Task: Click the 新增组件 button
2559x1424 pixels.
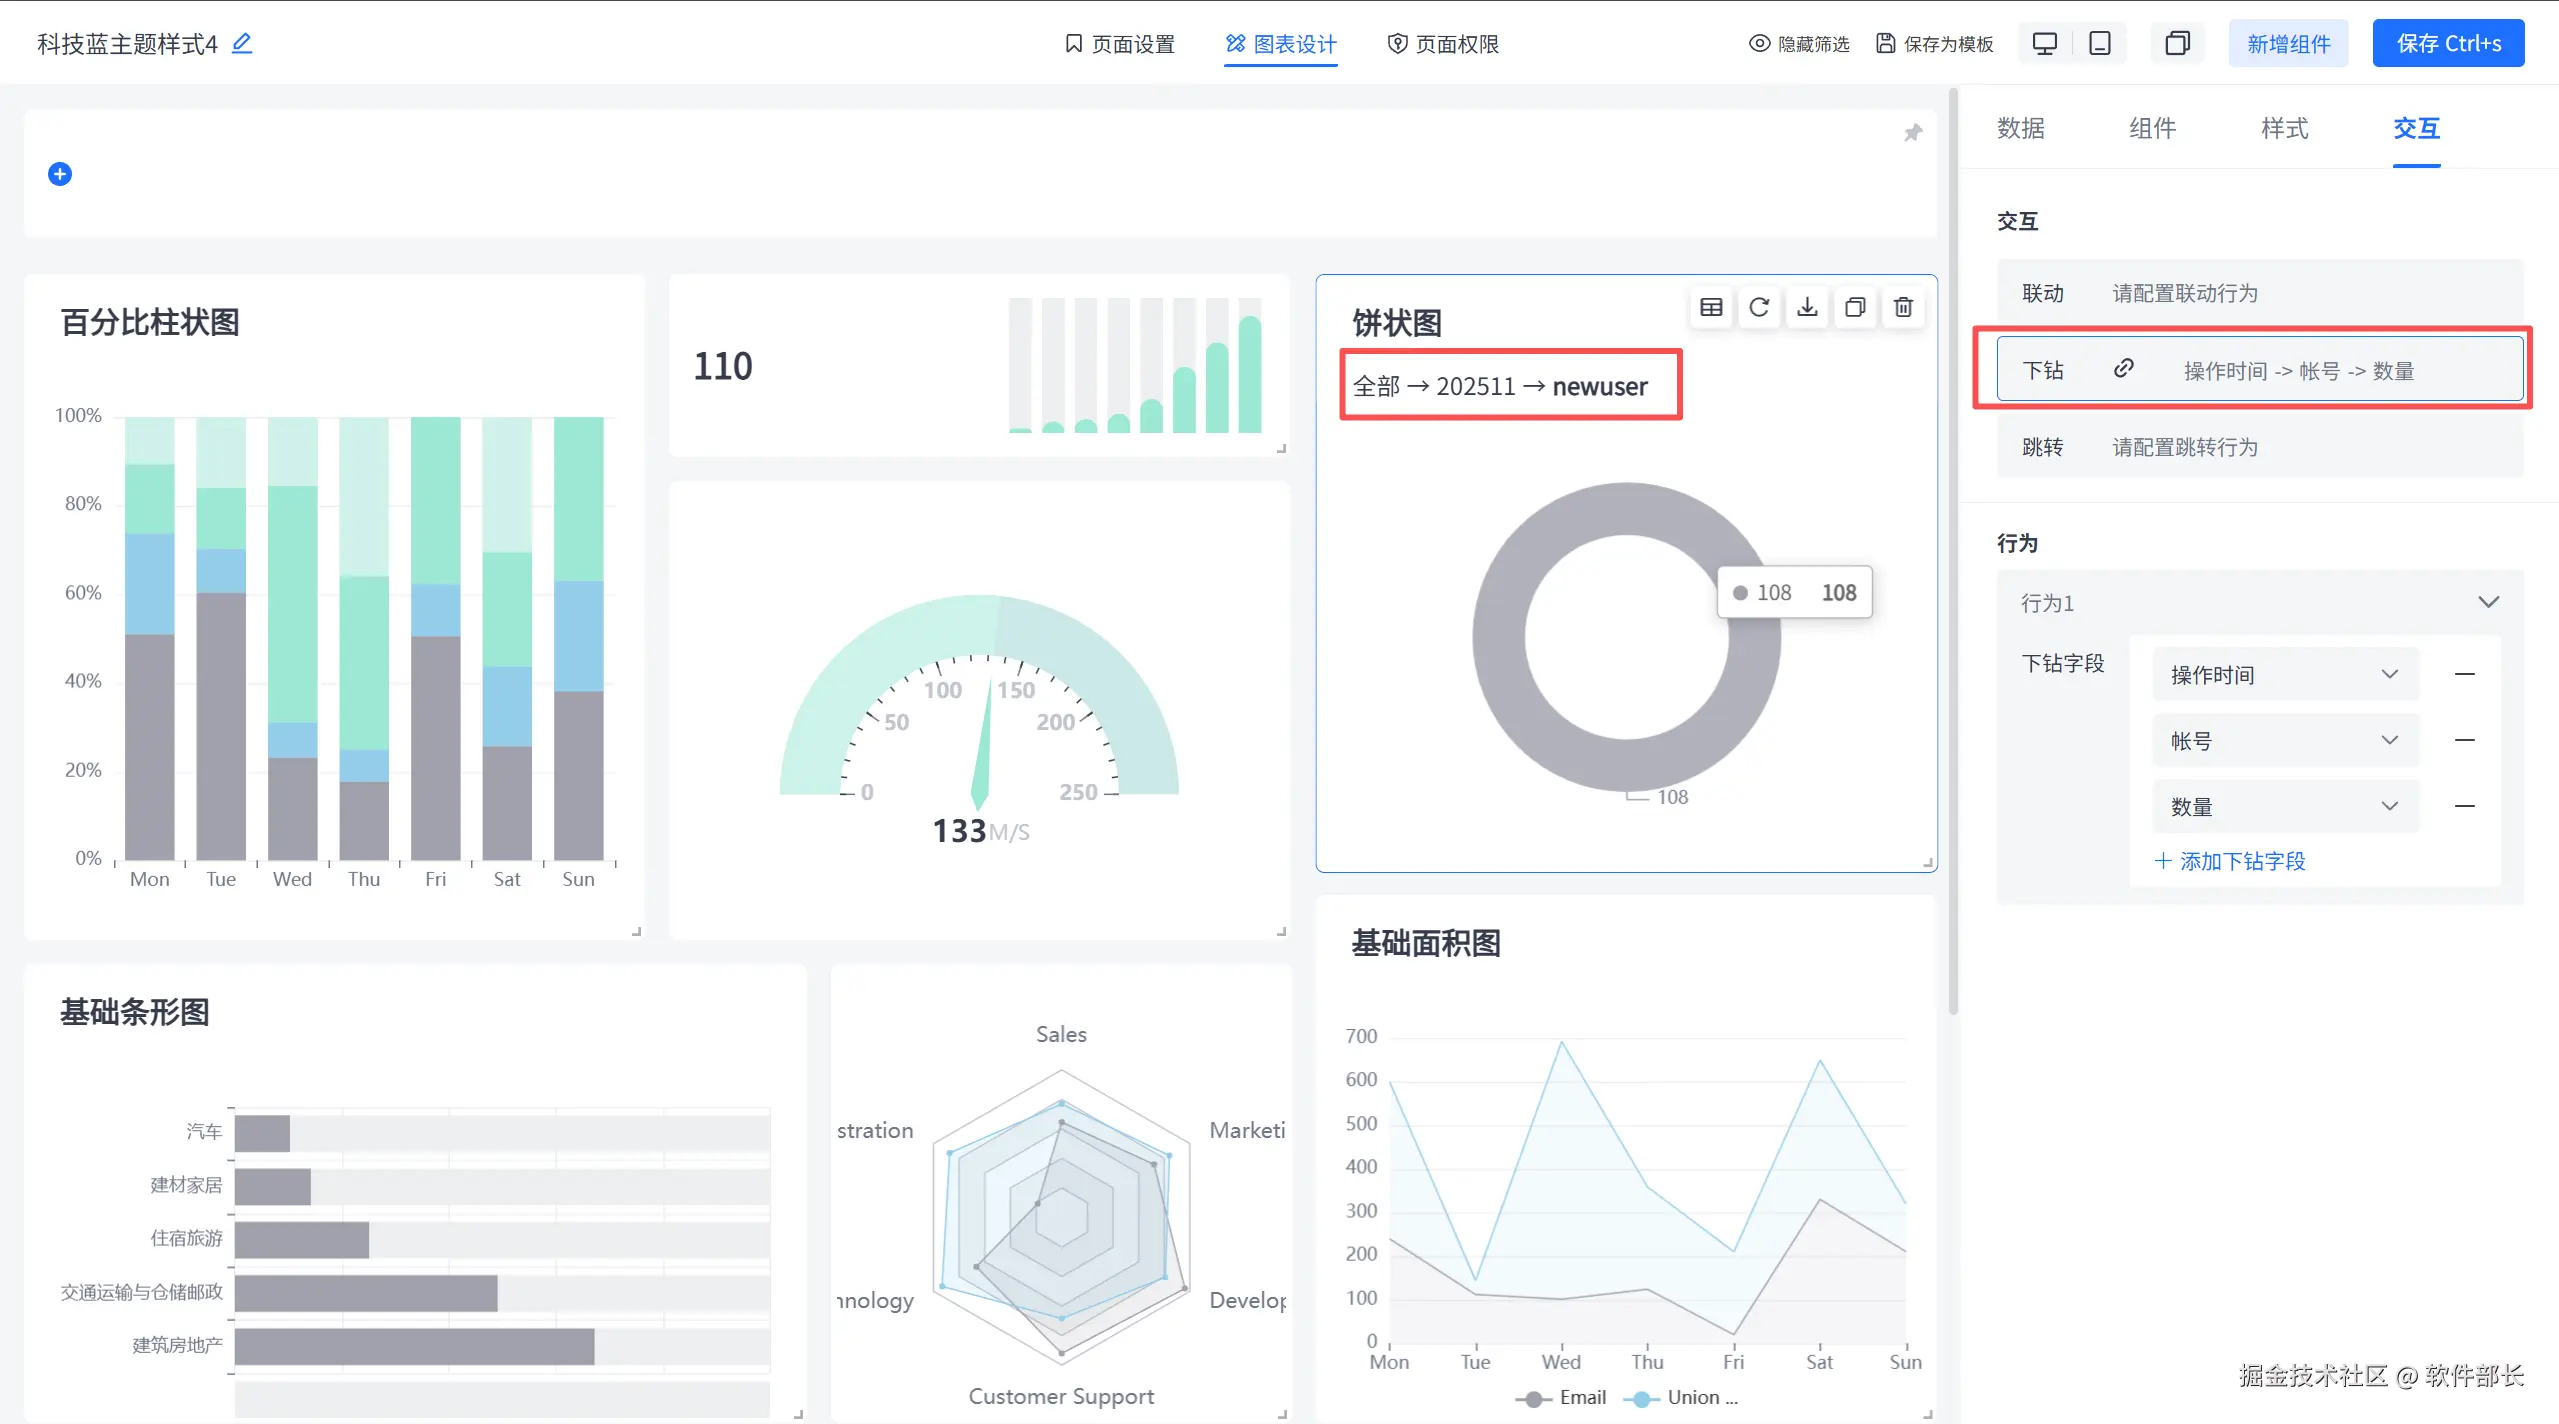Action: click(x=2288, y=43)
